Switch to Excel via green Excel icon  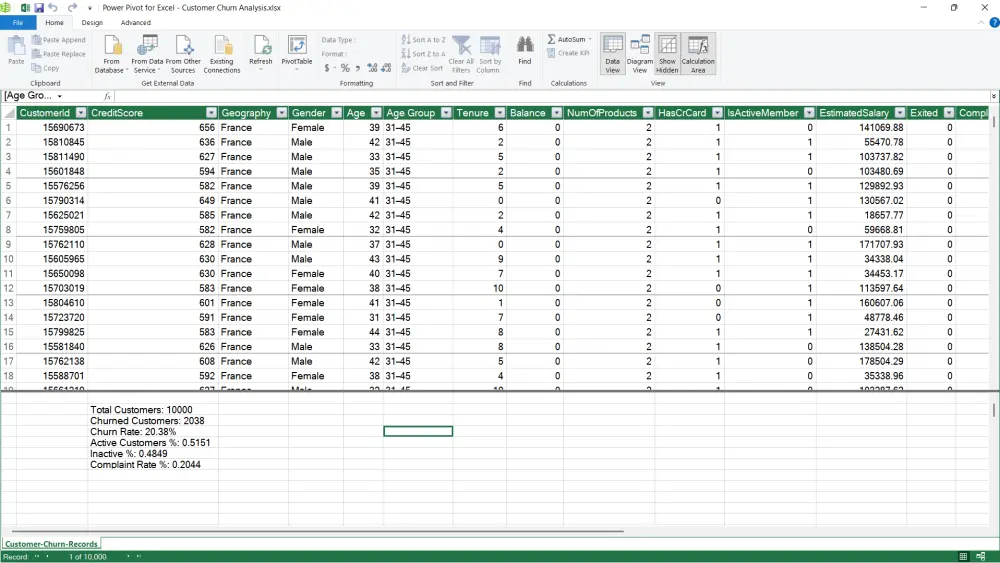click(x=26, y=8)
